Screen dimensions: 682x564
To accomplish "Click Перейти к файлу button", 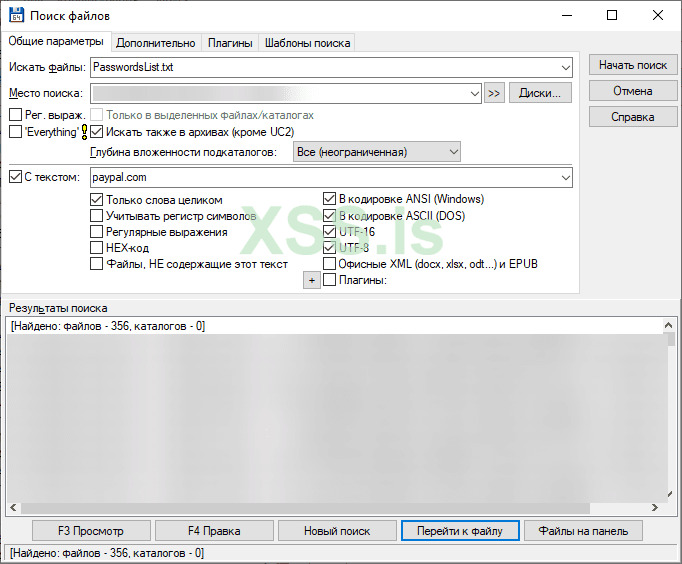I will pyautogui.click(x=460, y=531).
